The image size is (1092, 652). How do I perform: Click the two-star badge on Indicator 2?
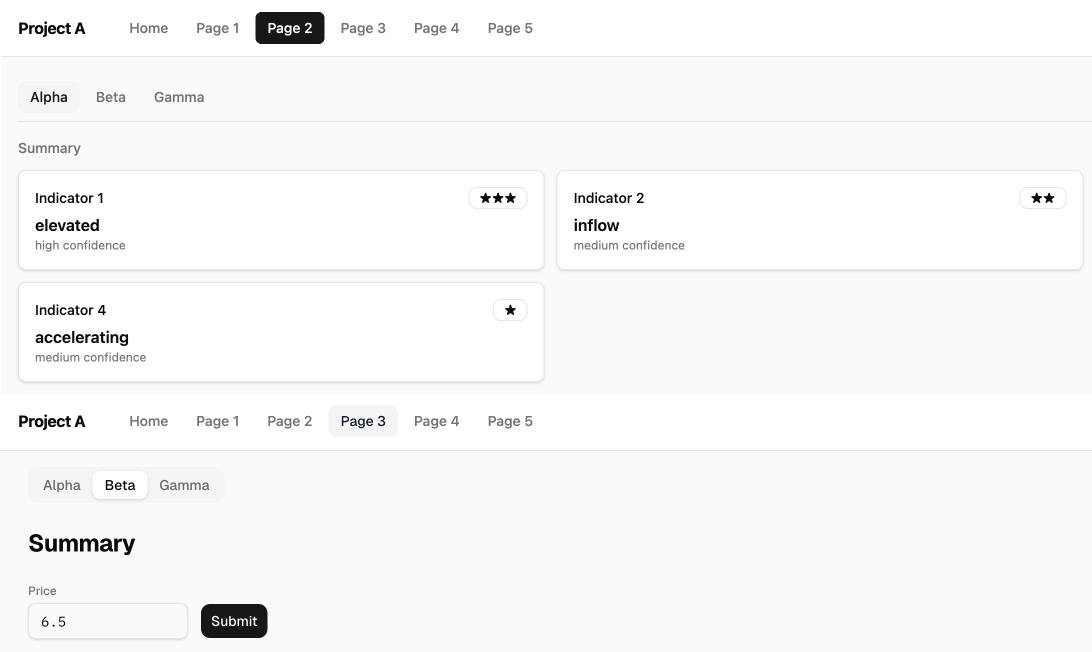pyautogui.click(x=1042, y=198)
